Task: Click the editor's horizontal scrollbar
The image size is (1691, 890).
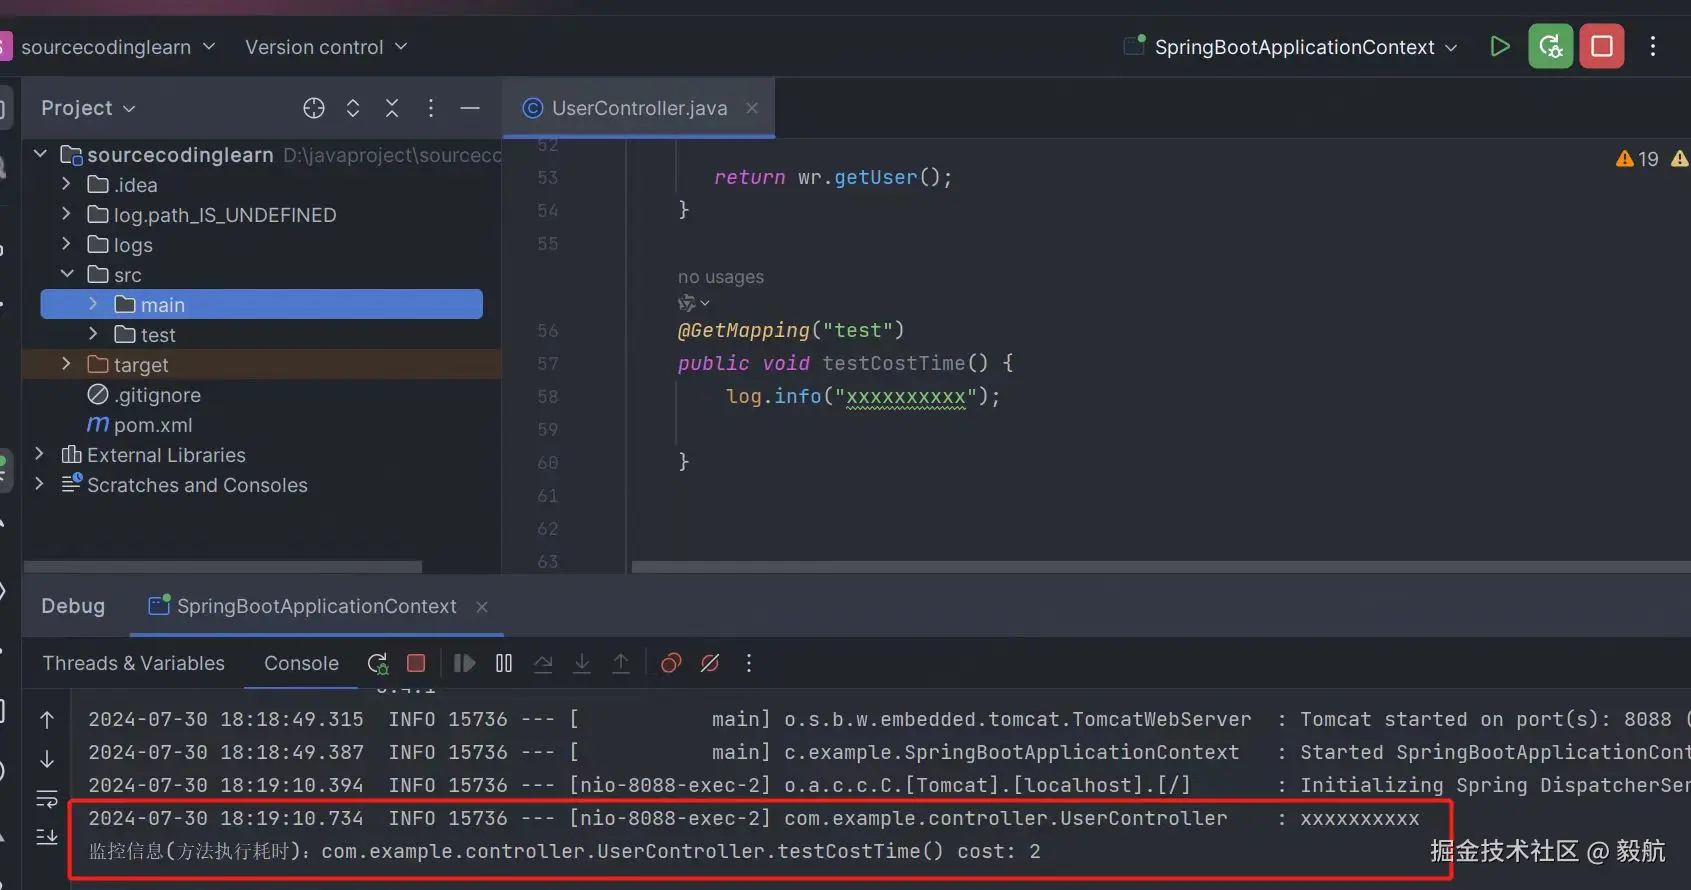Action: coord(1160,567)
